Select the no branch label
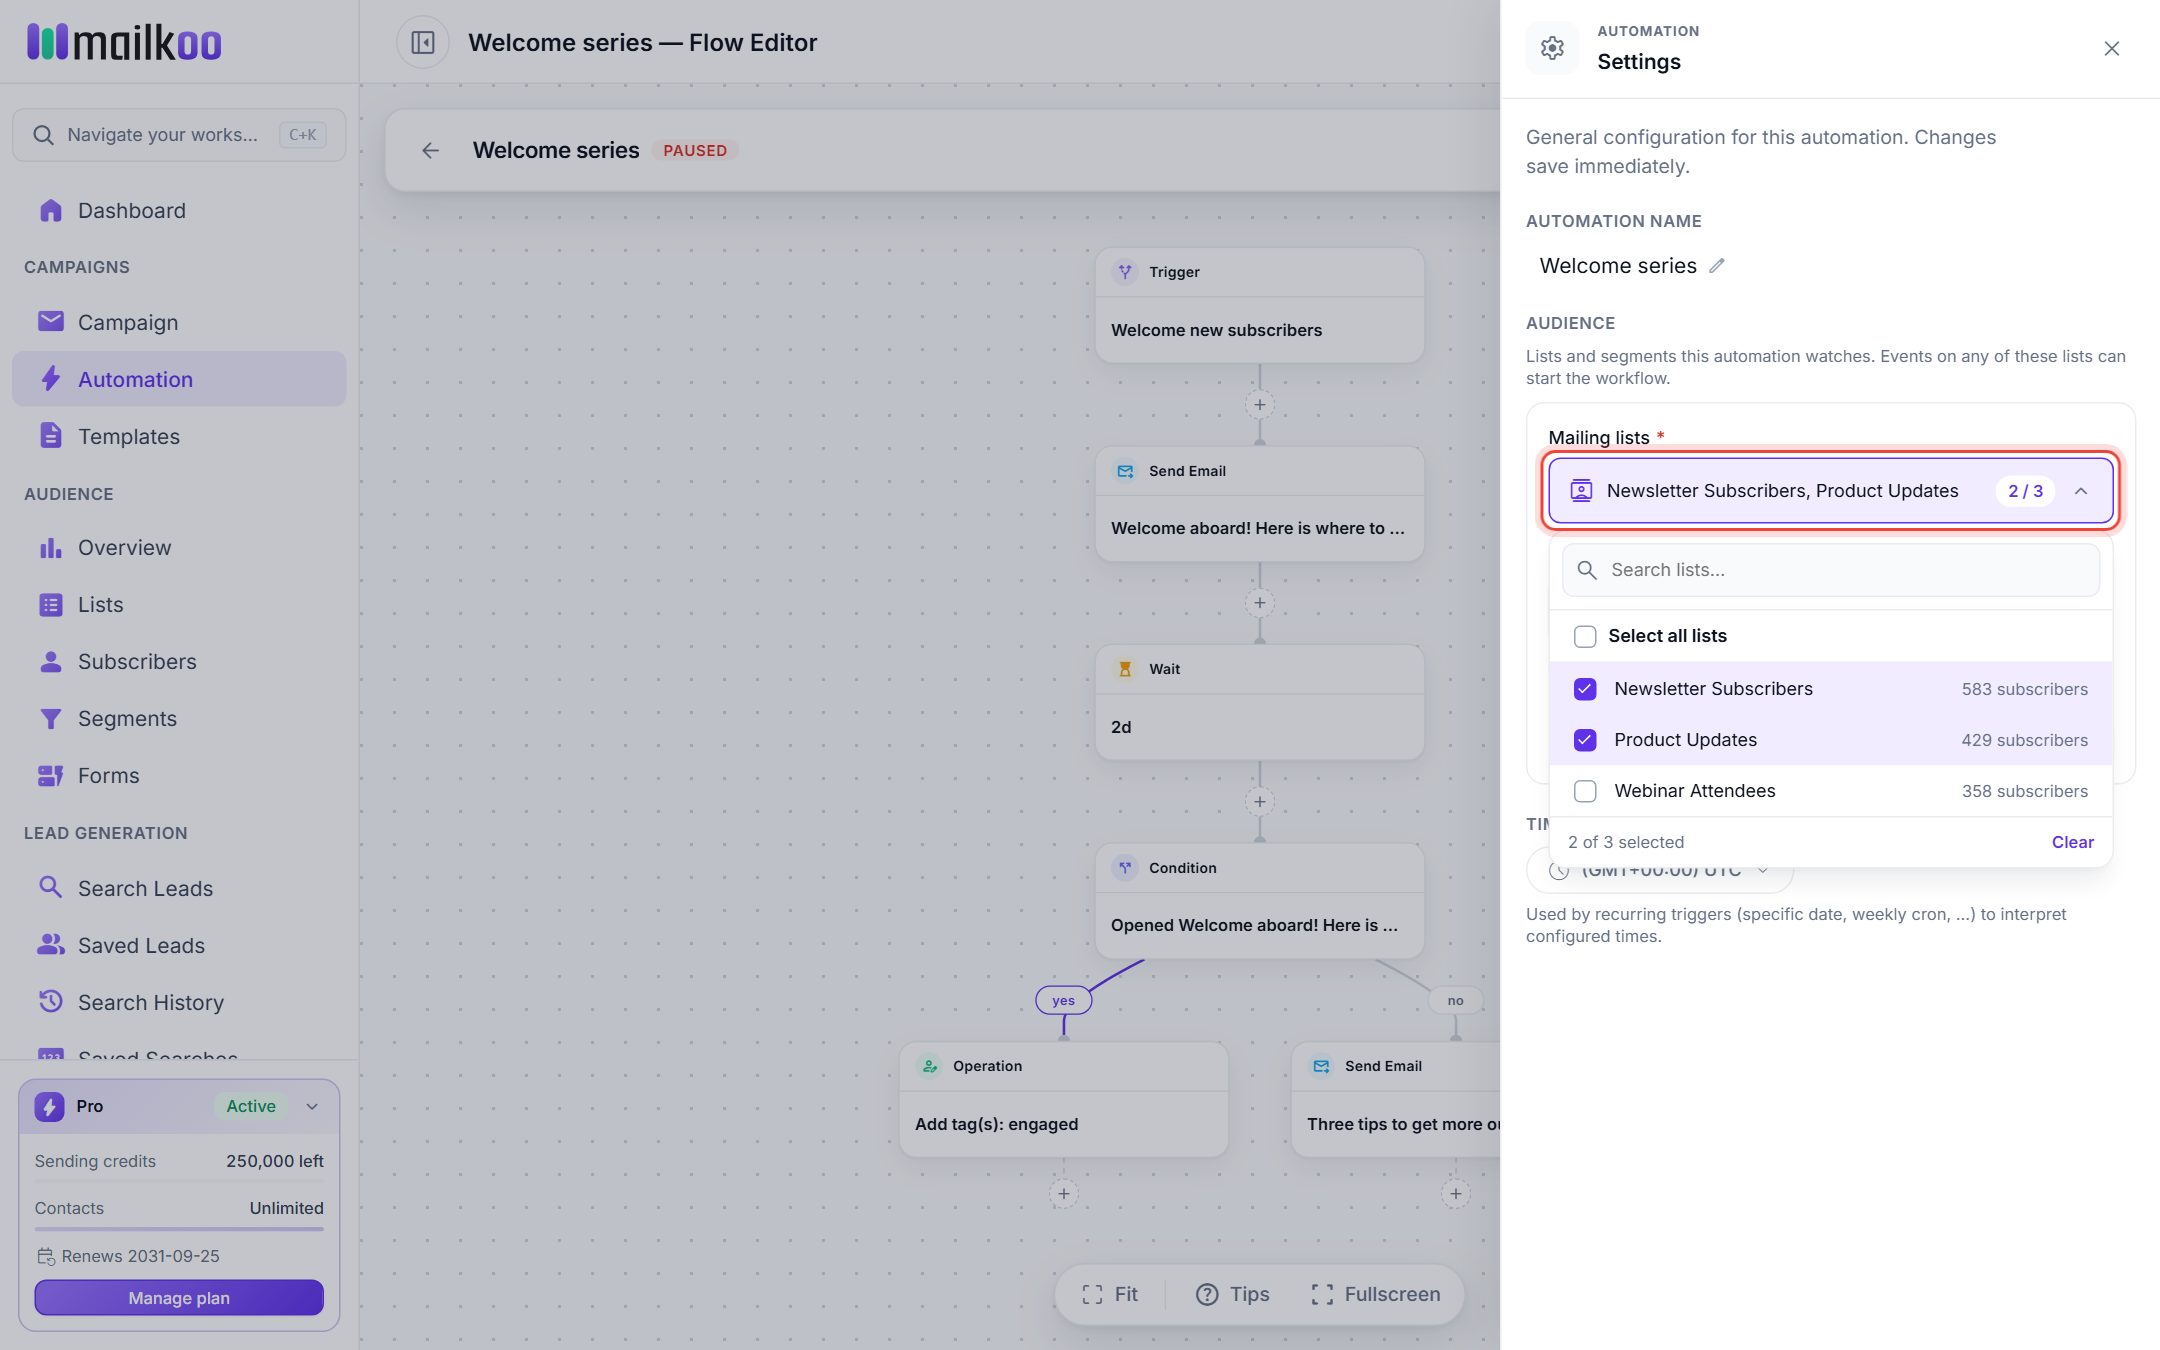The image size is (2160, 1350). pyautogui.click(x=1455, y=1000)
